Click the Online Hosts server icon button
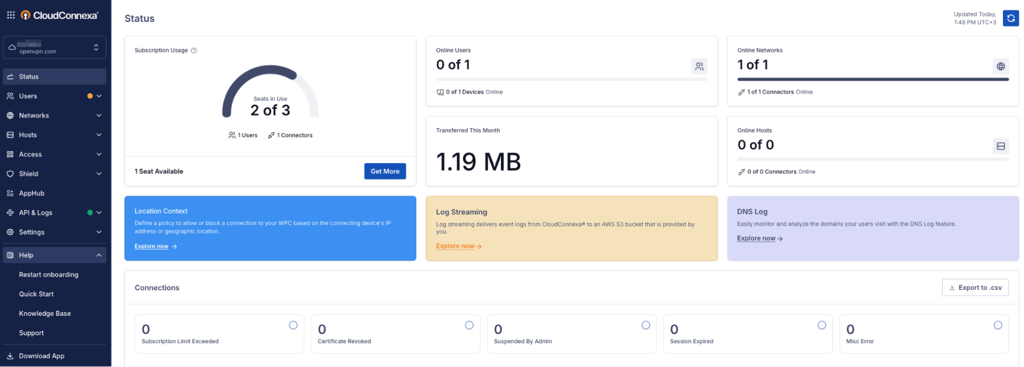The image size is (1024, 367). click(1000, 146)
